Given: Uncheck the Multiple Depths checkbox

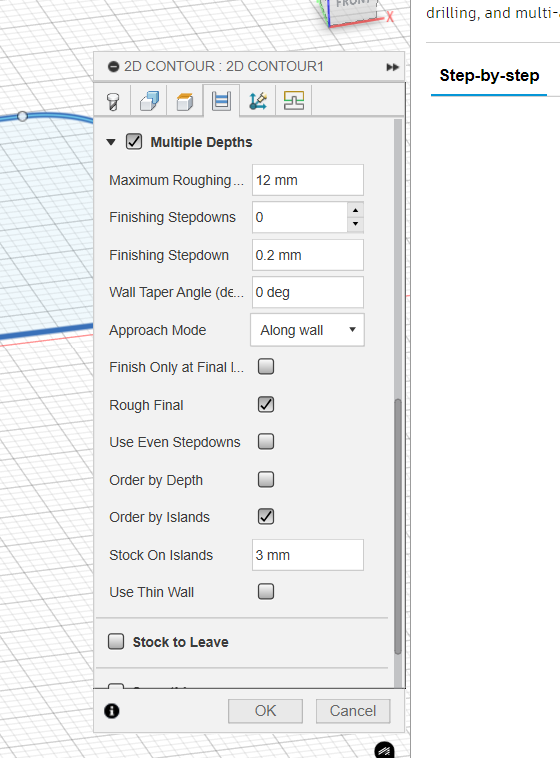Looking at the screenshot, I should (134, 142).
